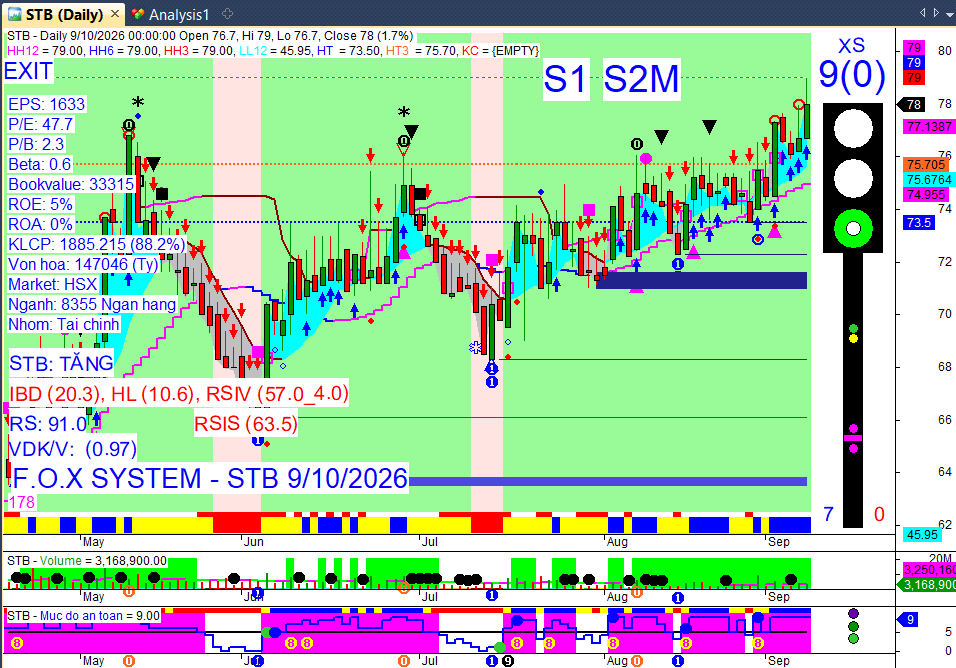Click the S2M signal label
The height and width of the screenshot is (668, 956).
(x=641, y=79)
